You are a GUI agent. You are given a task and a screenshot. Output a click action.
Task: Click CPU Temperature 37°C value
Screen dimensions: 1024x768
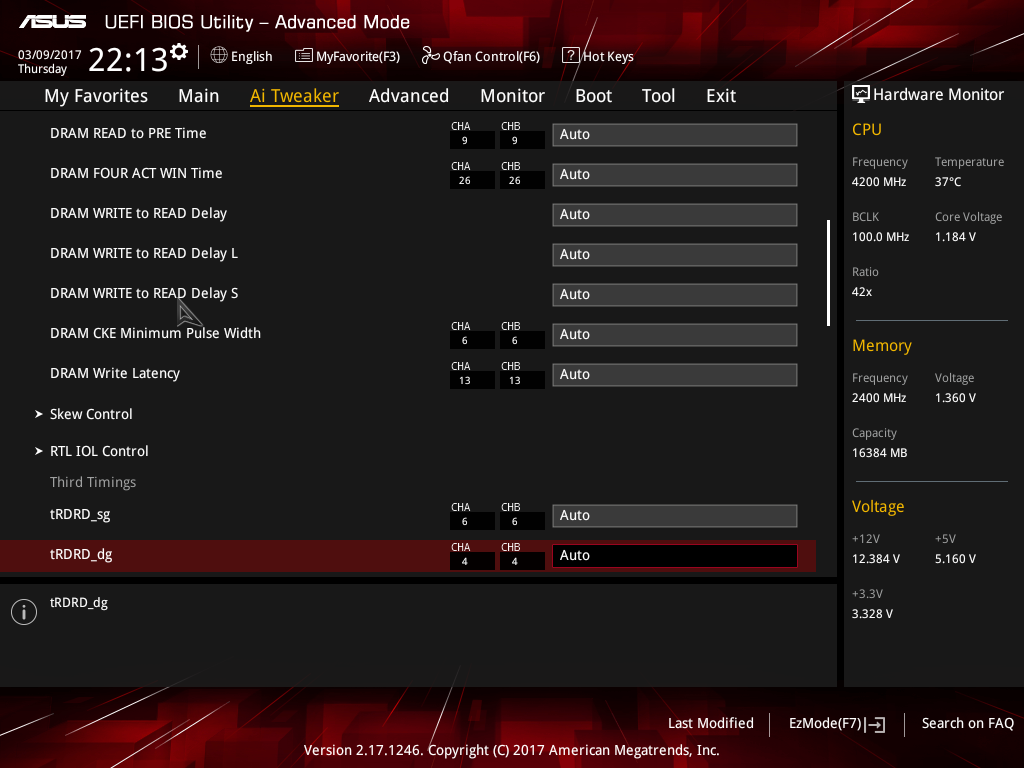[x=948, y=182]
